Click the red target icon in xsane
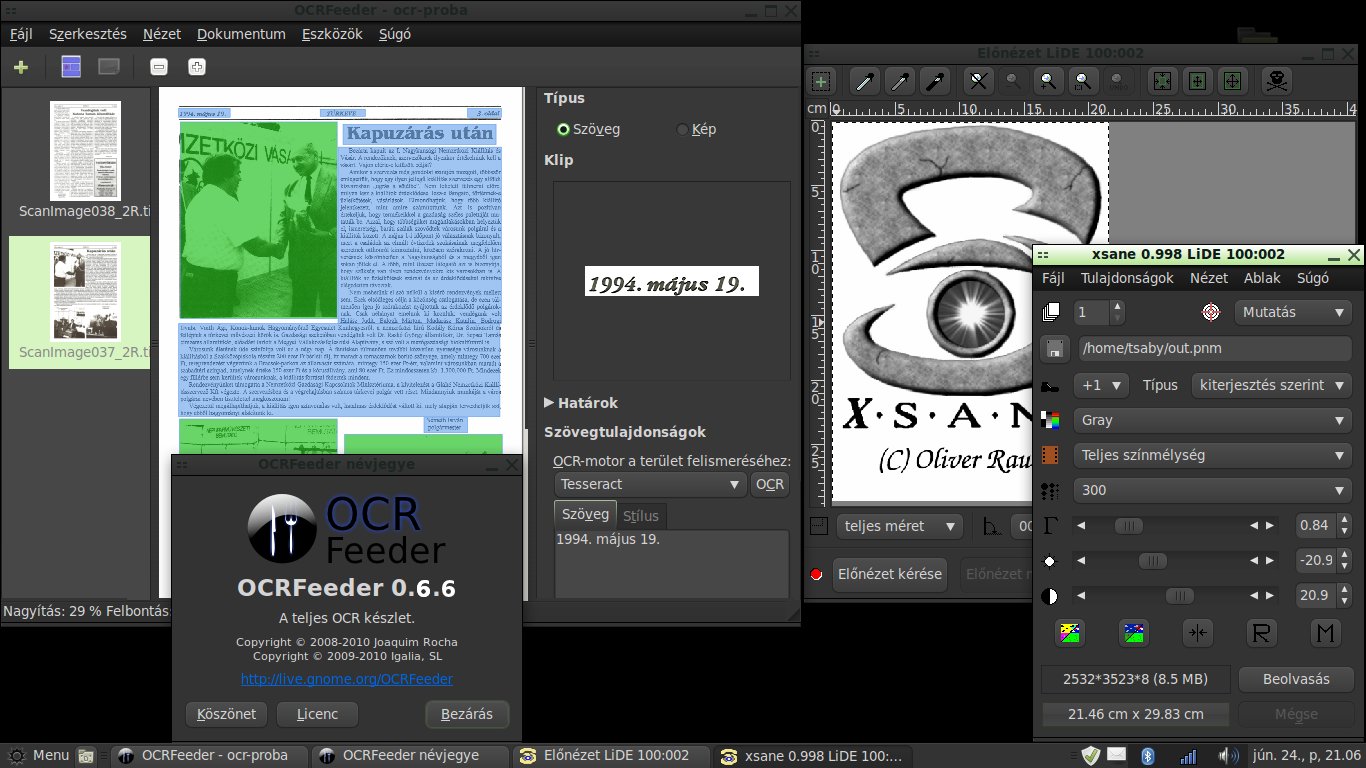This screenshot has height=768, width=1366. tap(1211, 312)
